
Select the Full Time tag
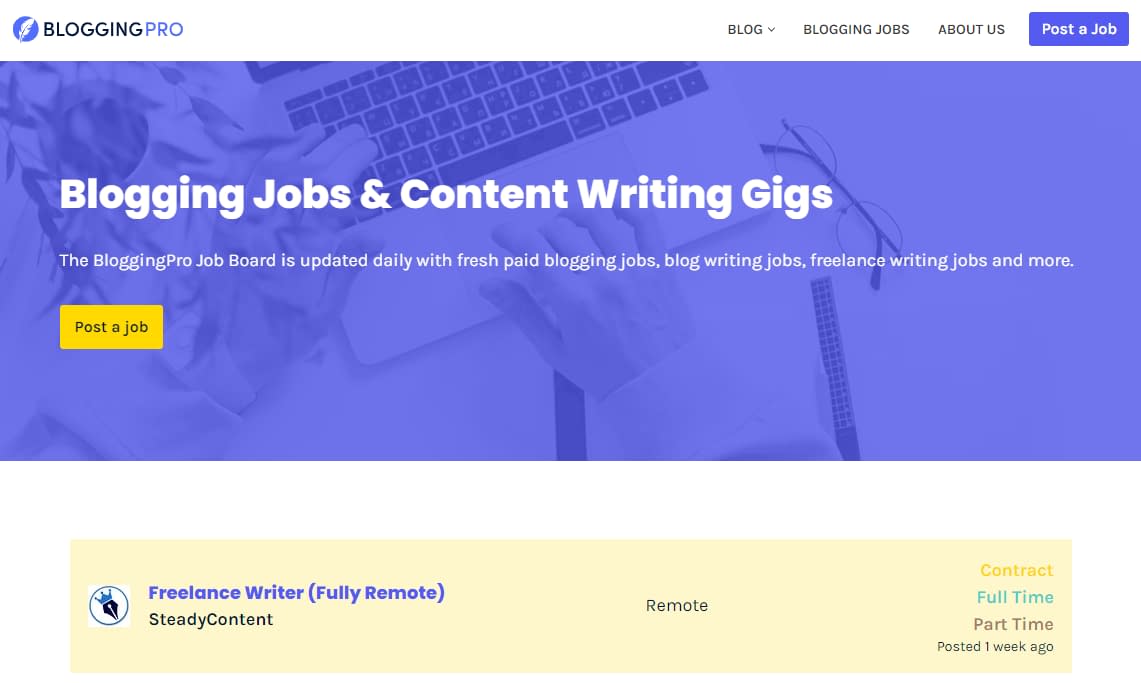[1015, 597]
